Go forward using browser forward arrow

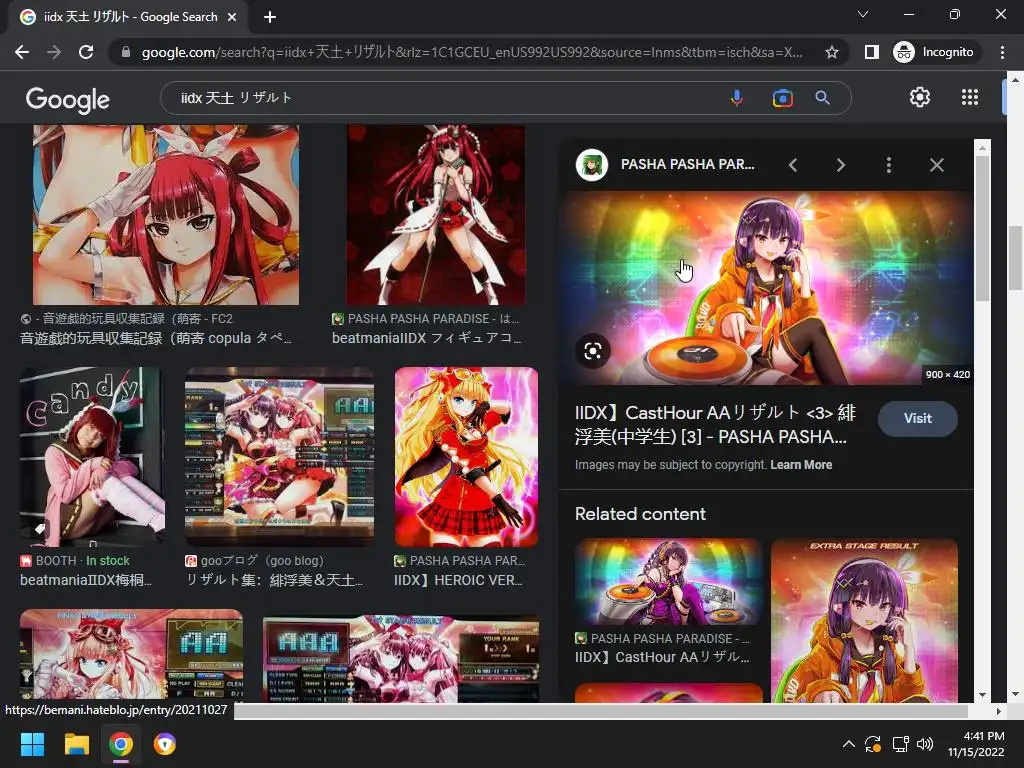pos(54,52)
